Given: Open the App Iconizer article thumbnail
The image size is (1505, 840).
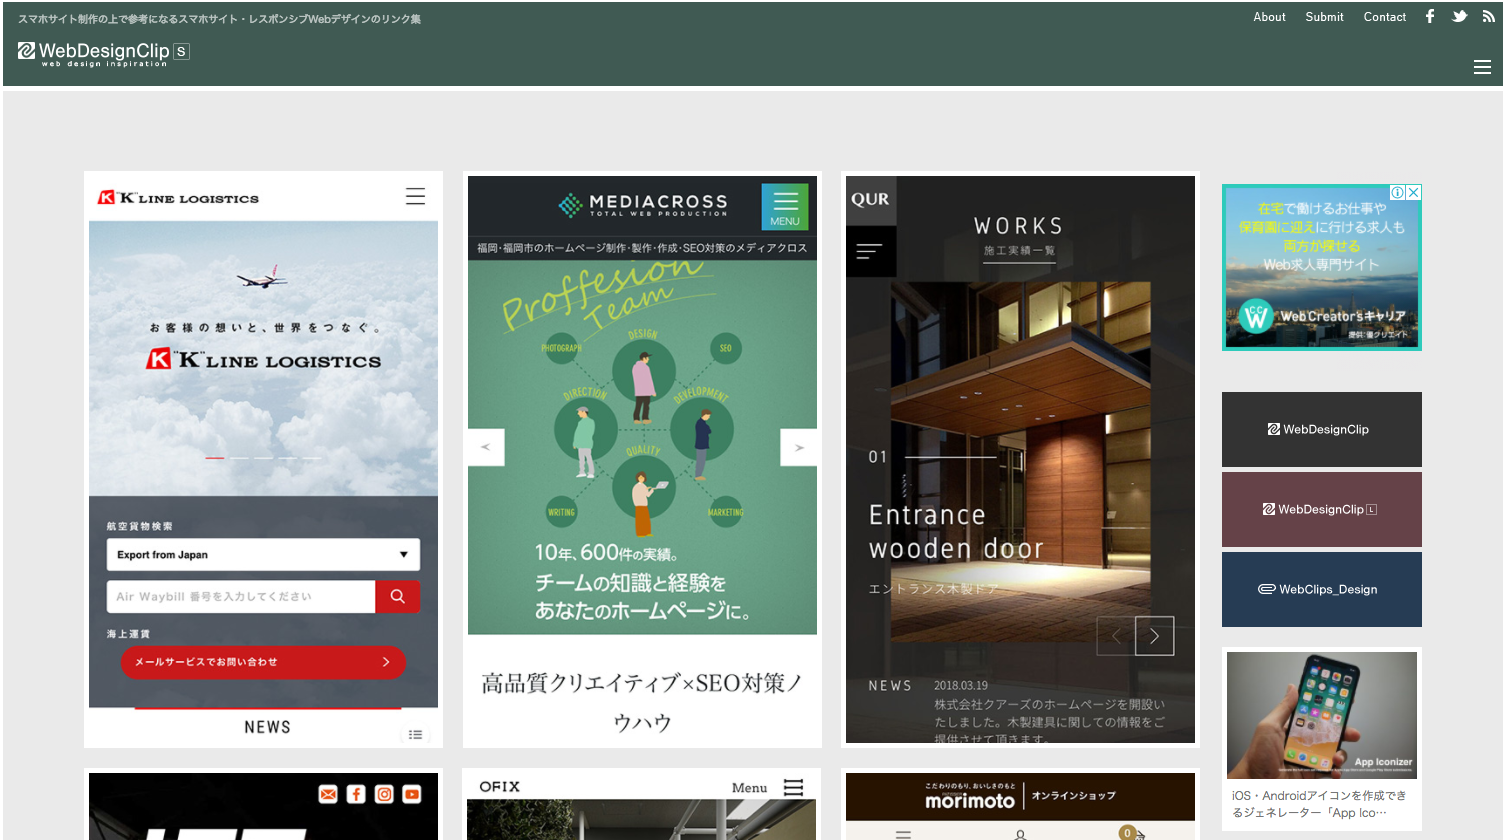Looking at the screenshot, I should pyautogui.click(x=1321, y=715).
